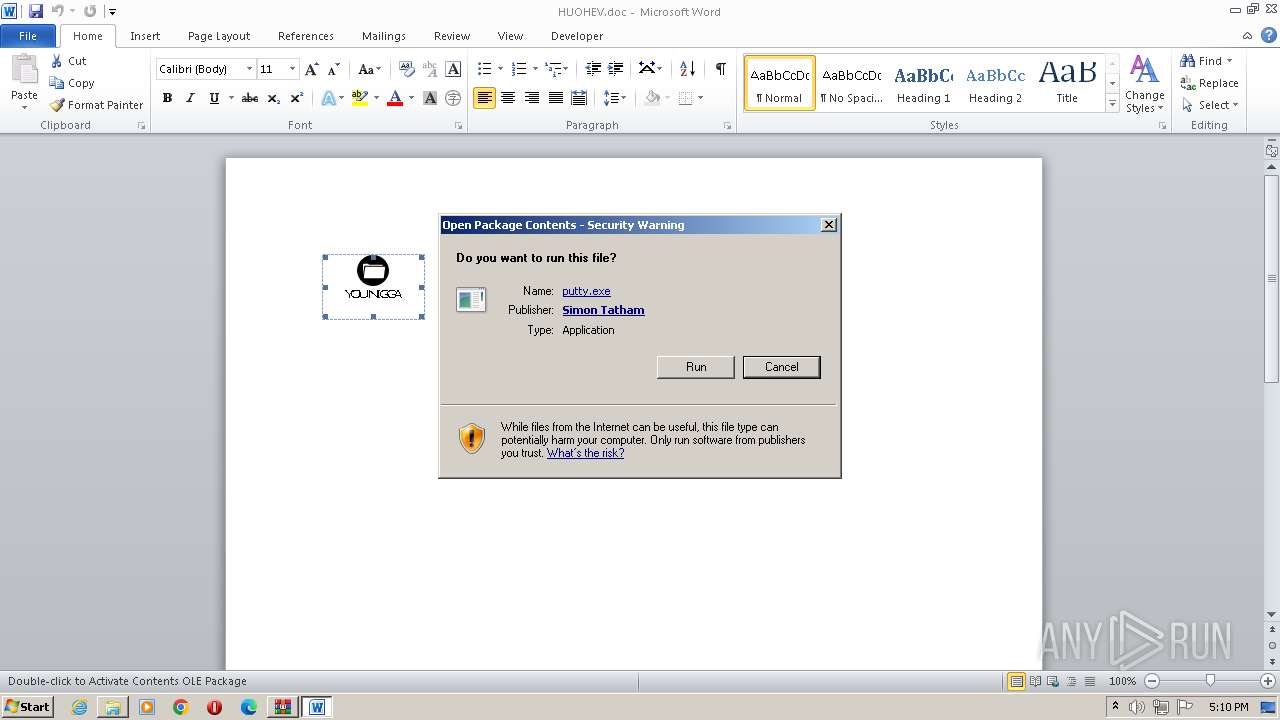Switch to the Insert tab
Viewport: 1280px width, 720px height.
coord(145,36)
